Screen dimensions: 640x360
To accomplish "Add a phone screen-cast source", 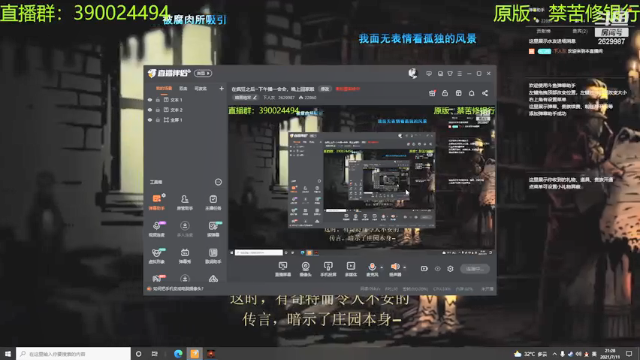I will click(x=328, y=269).
